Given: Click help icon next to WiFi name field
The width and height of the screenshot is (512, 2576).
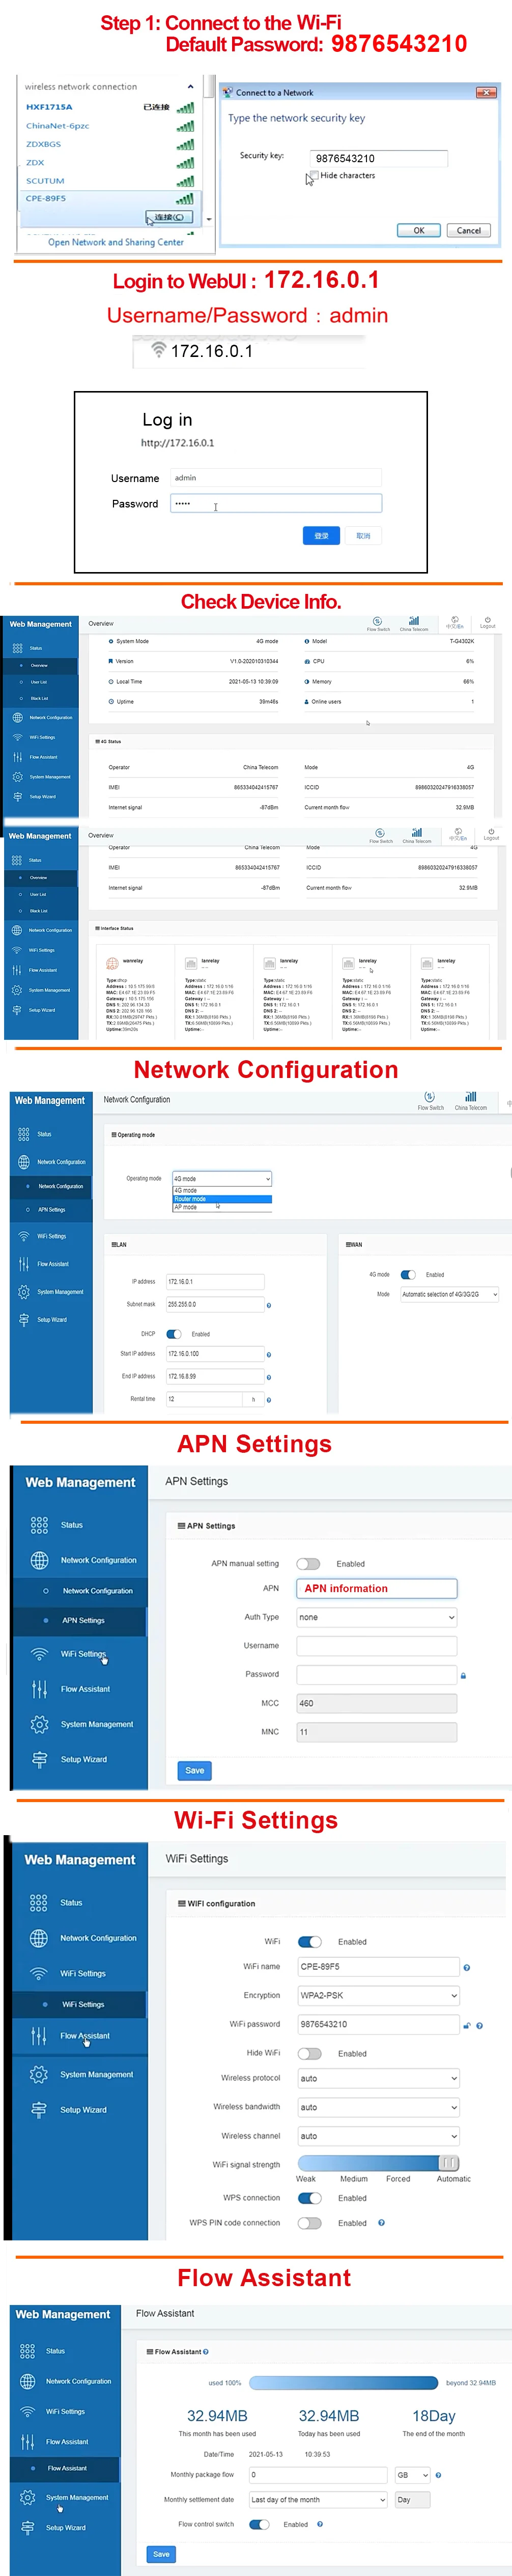Looking at the screenshot, I should point(467,1968).
